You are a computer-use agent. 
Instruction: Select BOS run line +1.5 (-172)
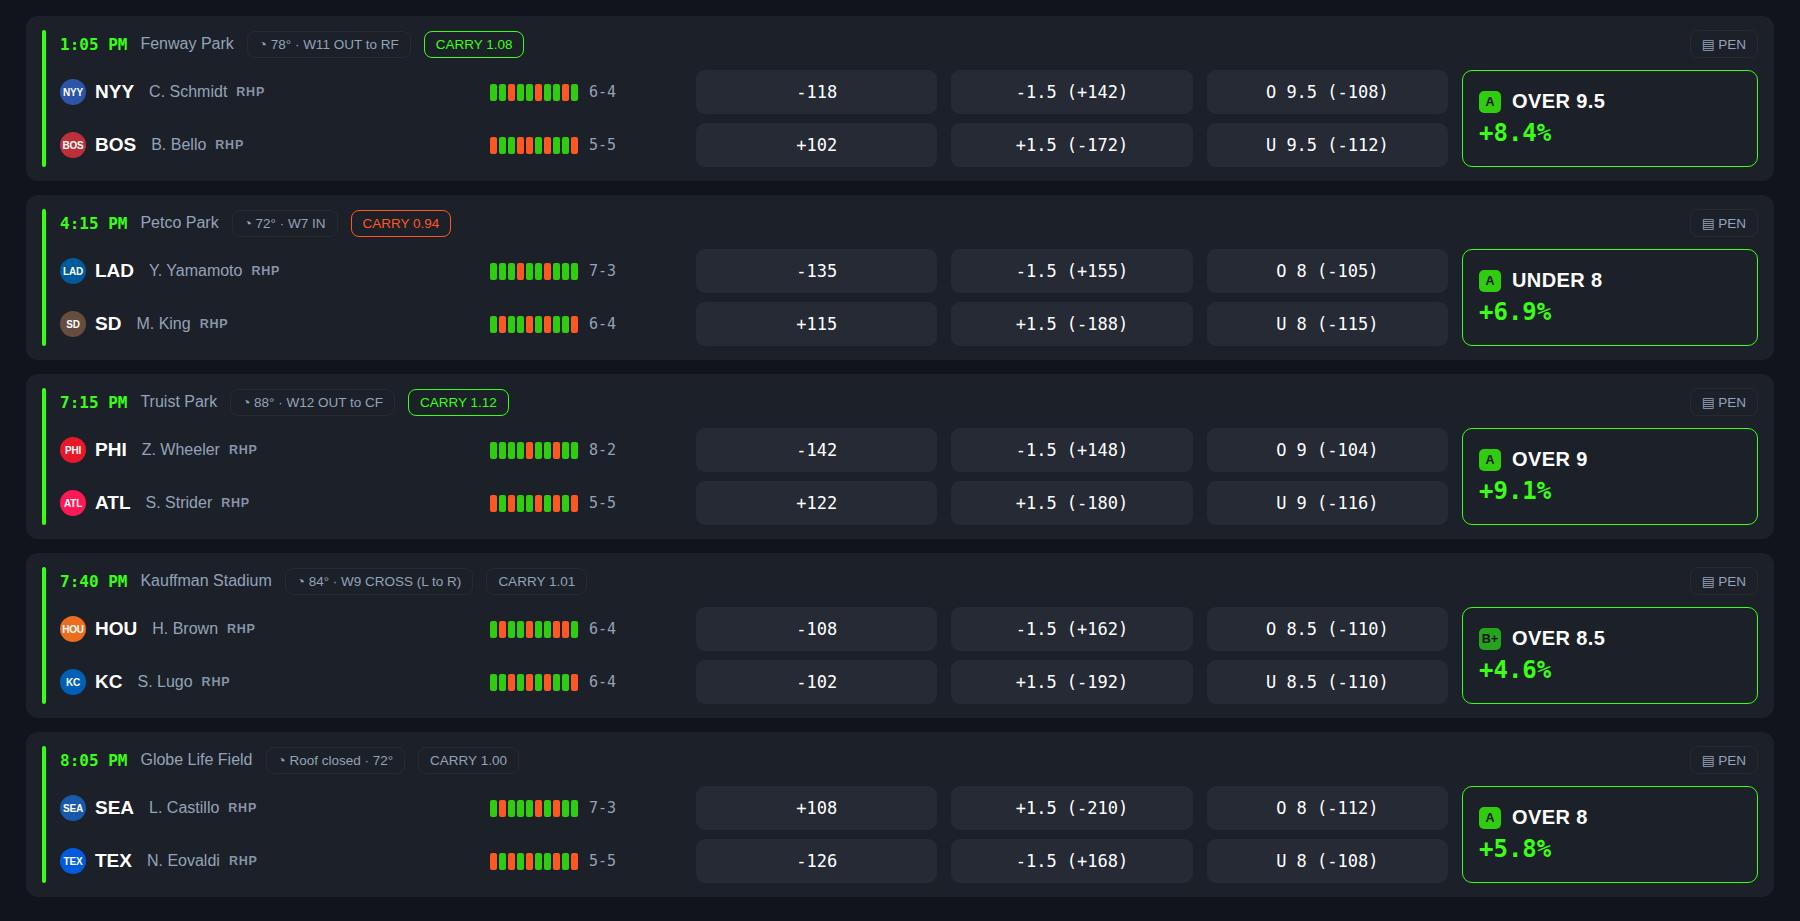click(1071, 145)
